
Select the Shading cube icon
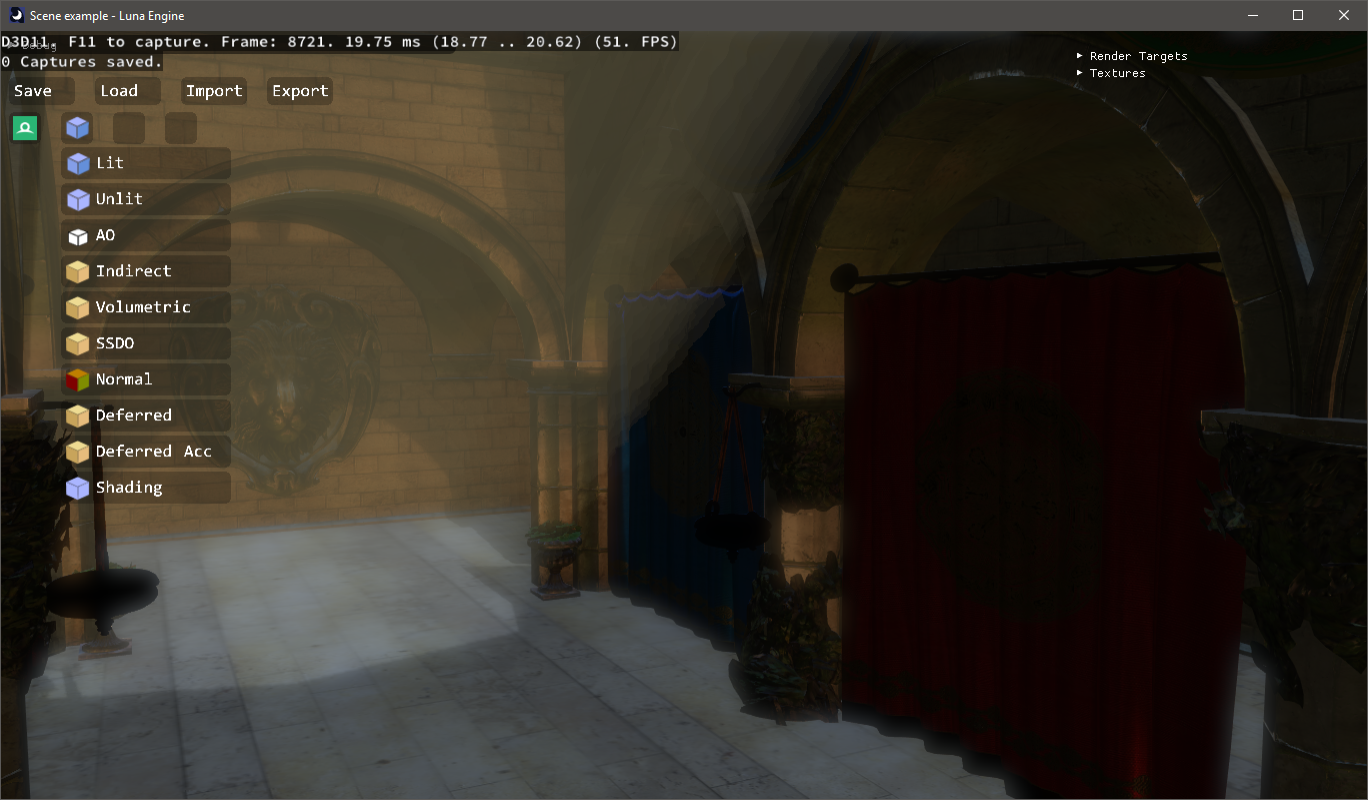coord(78,488)
